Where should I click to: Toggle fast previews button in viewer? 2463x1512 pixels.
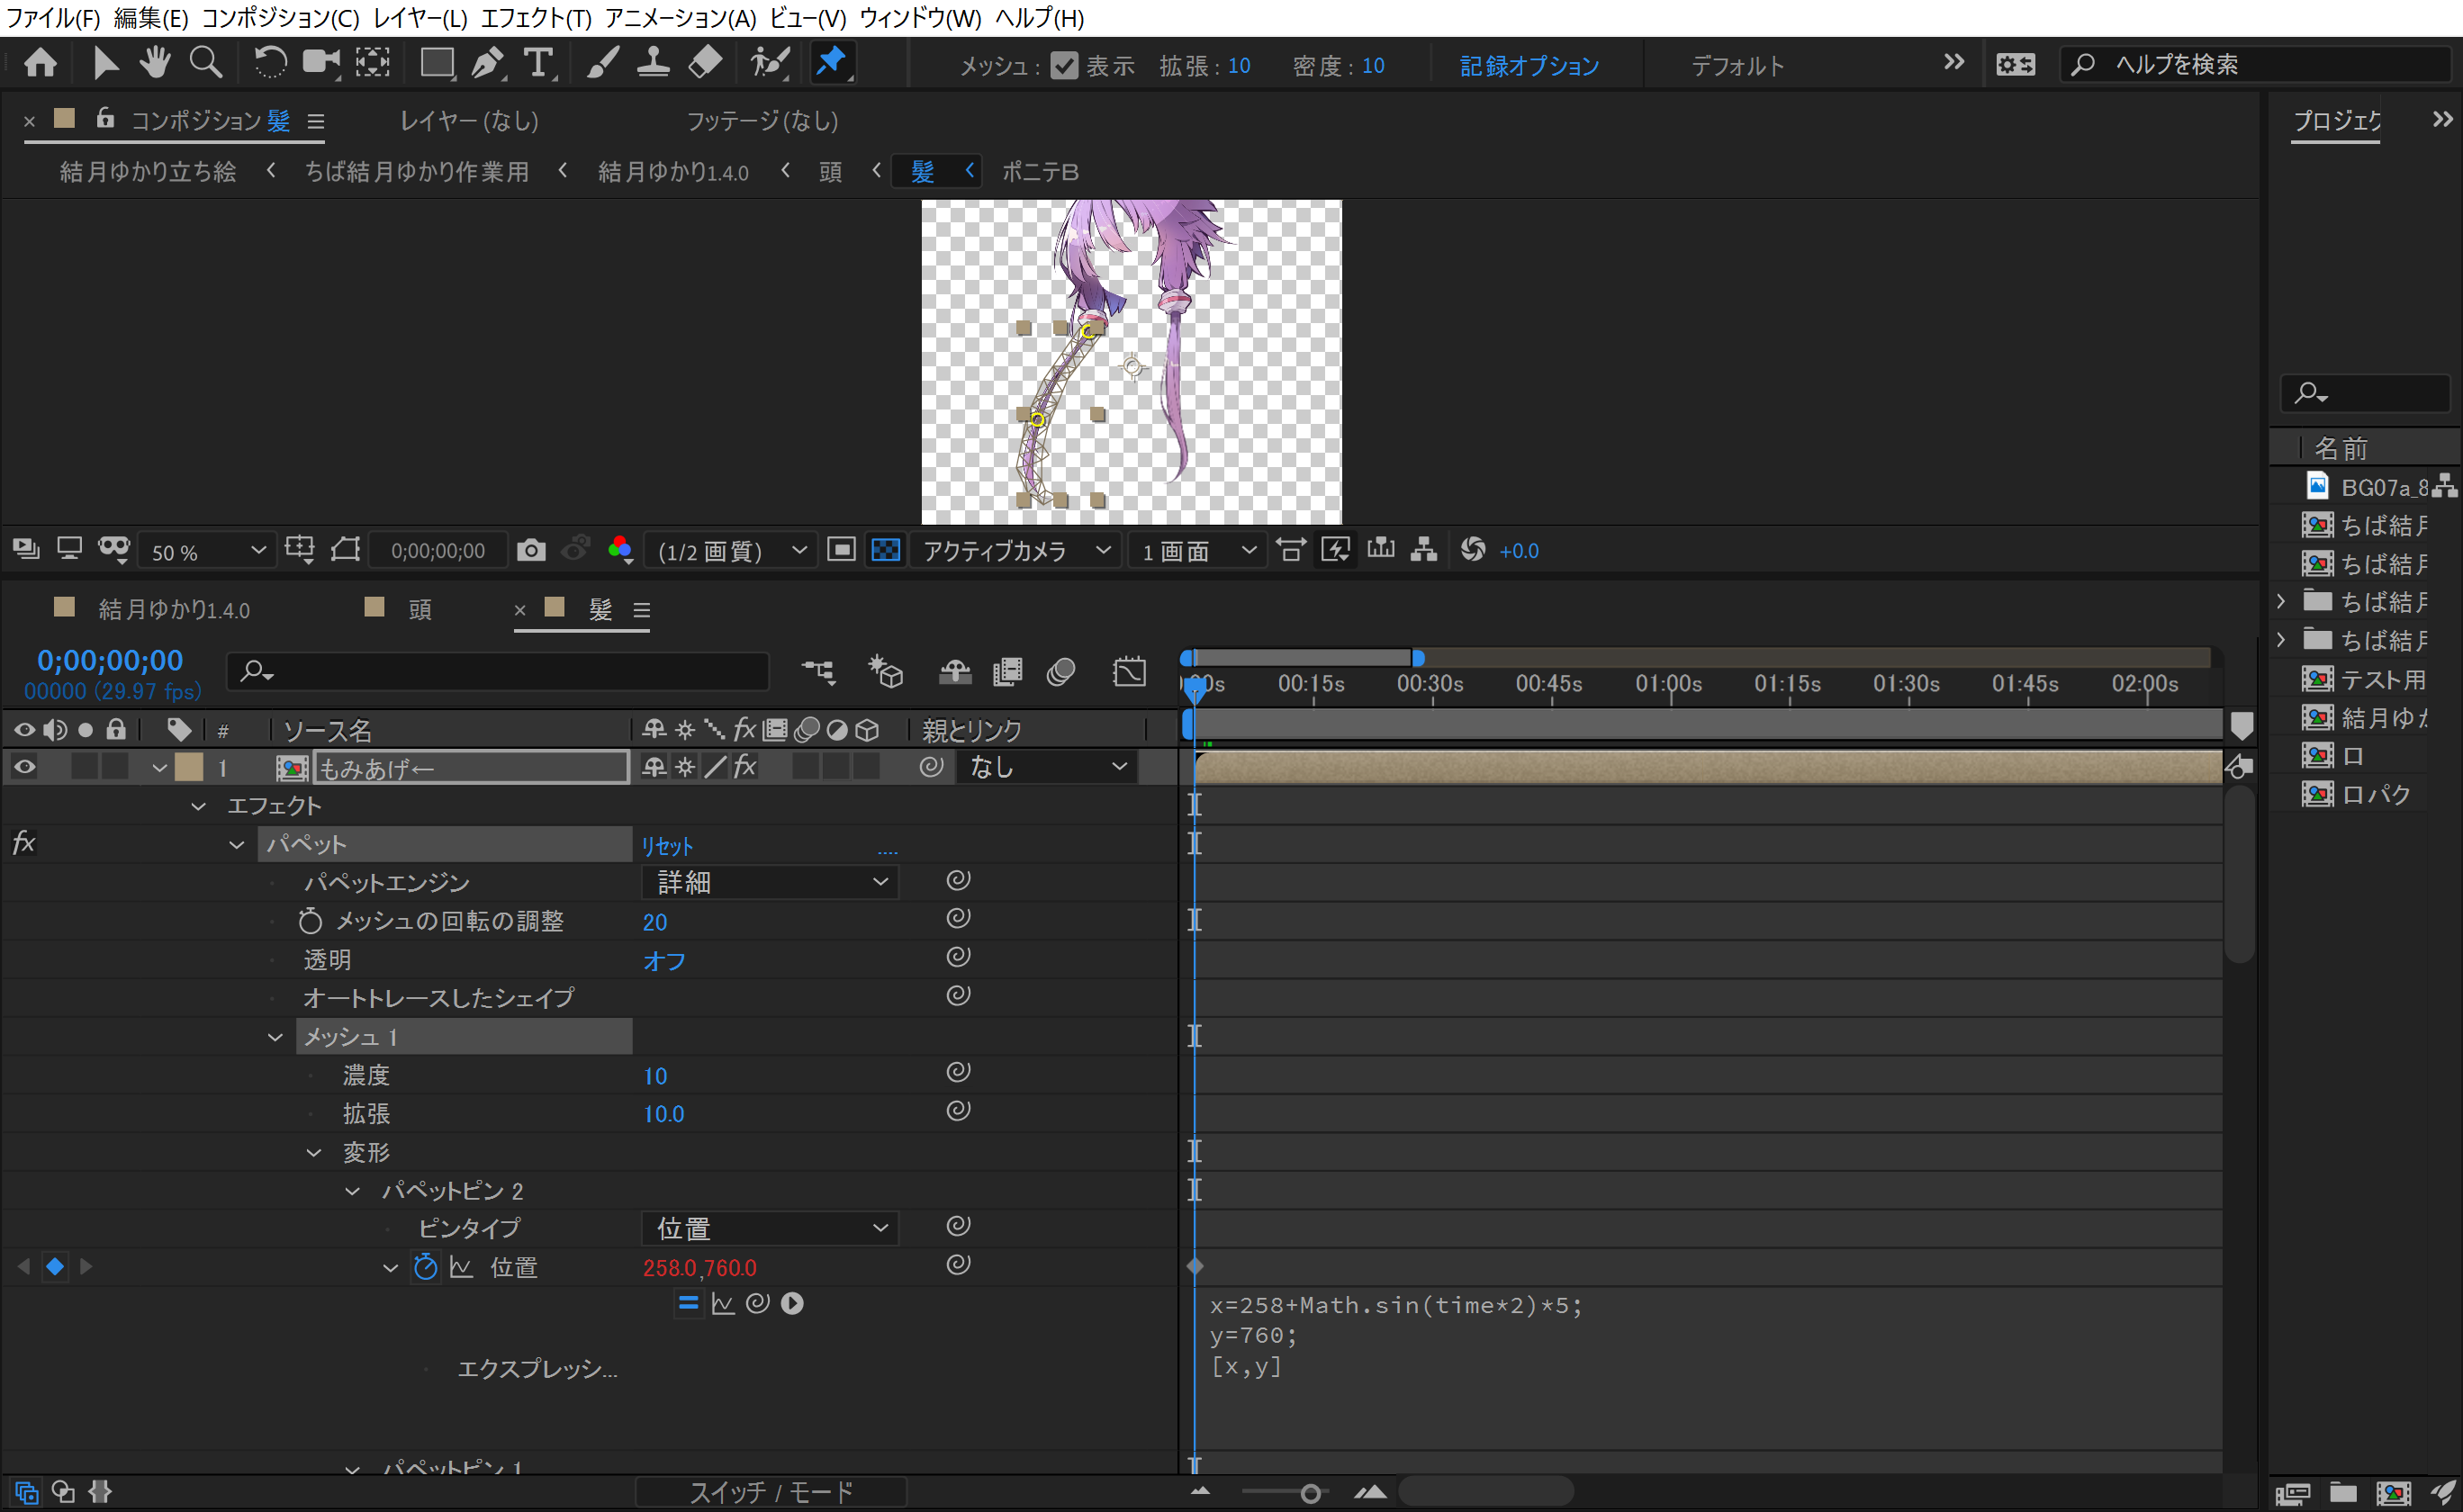coord(1336,550)
